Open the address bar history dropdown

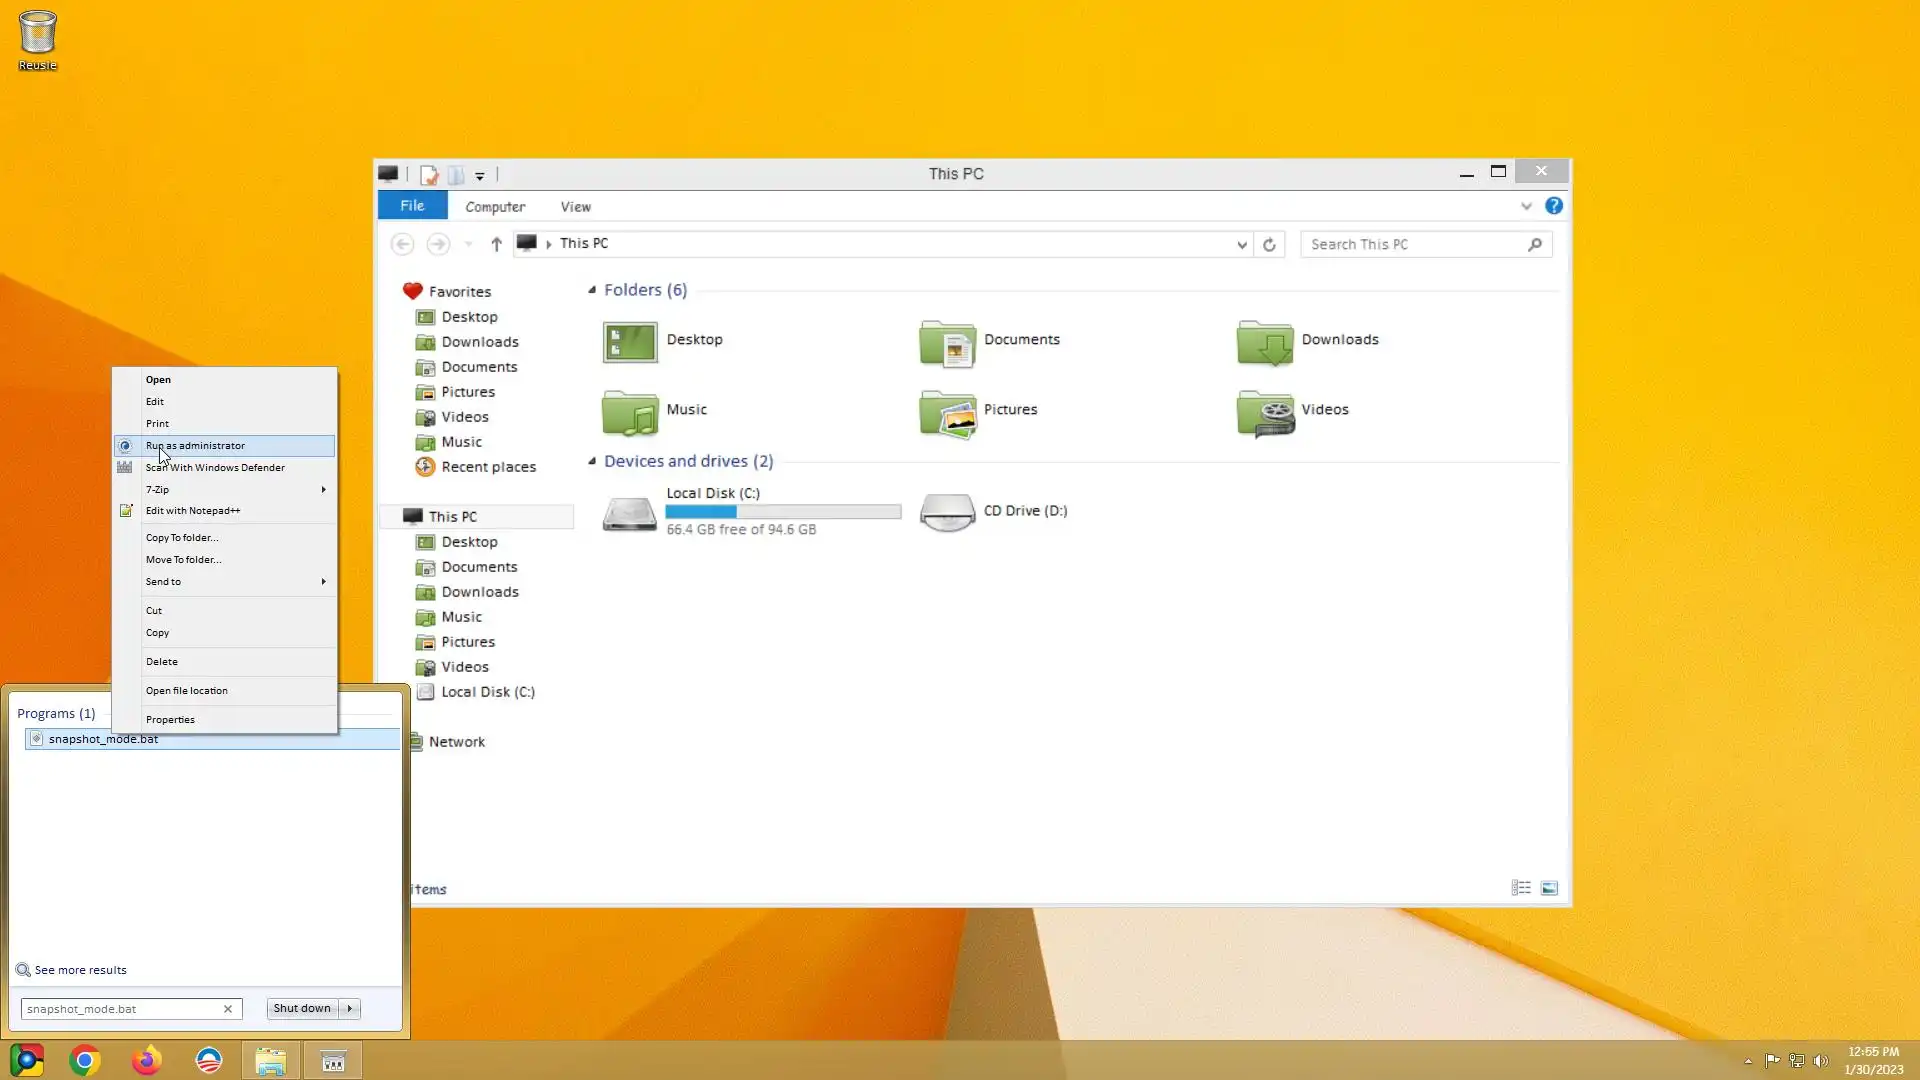point(1241,245)
